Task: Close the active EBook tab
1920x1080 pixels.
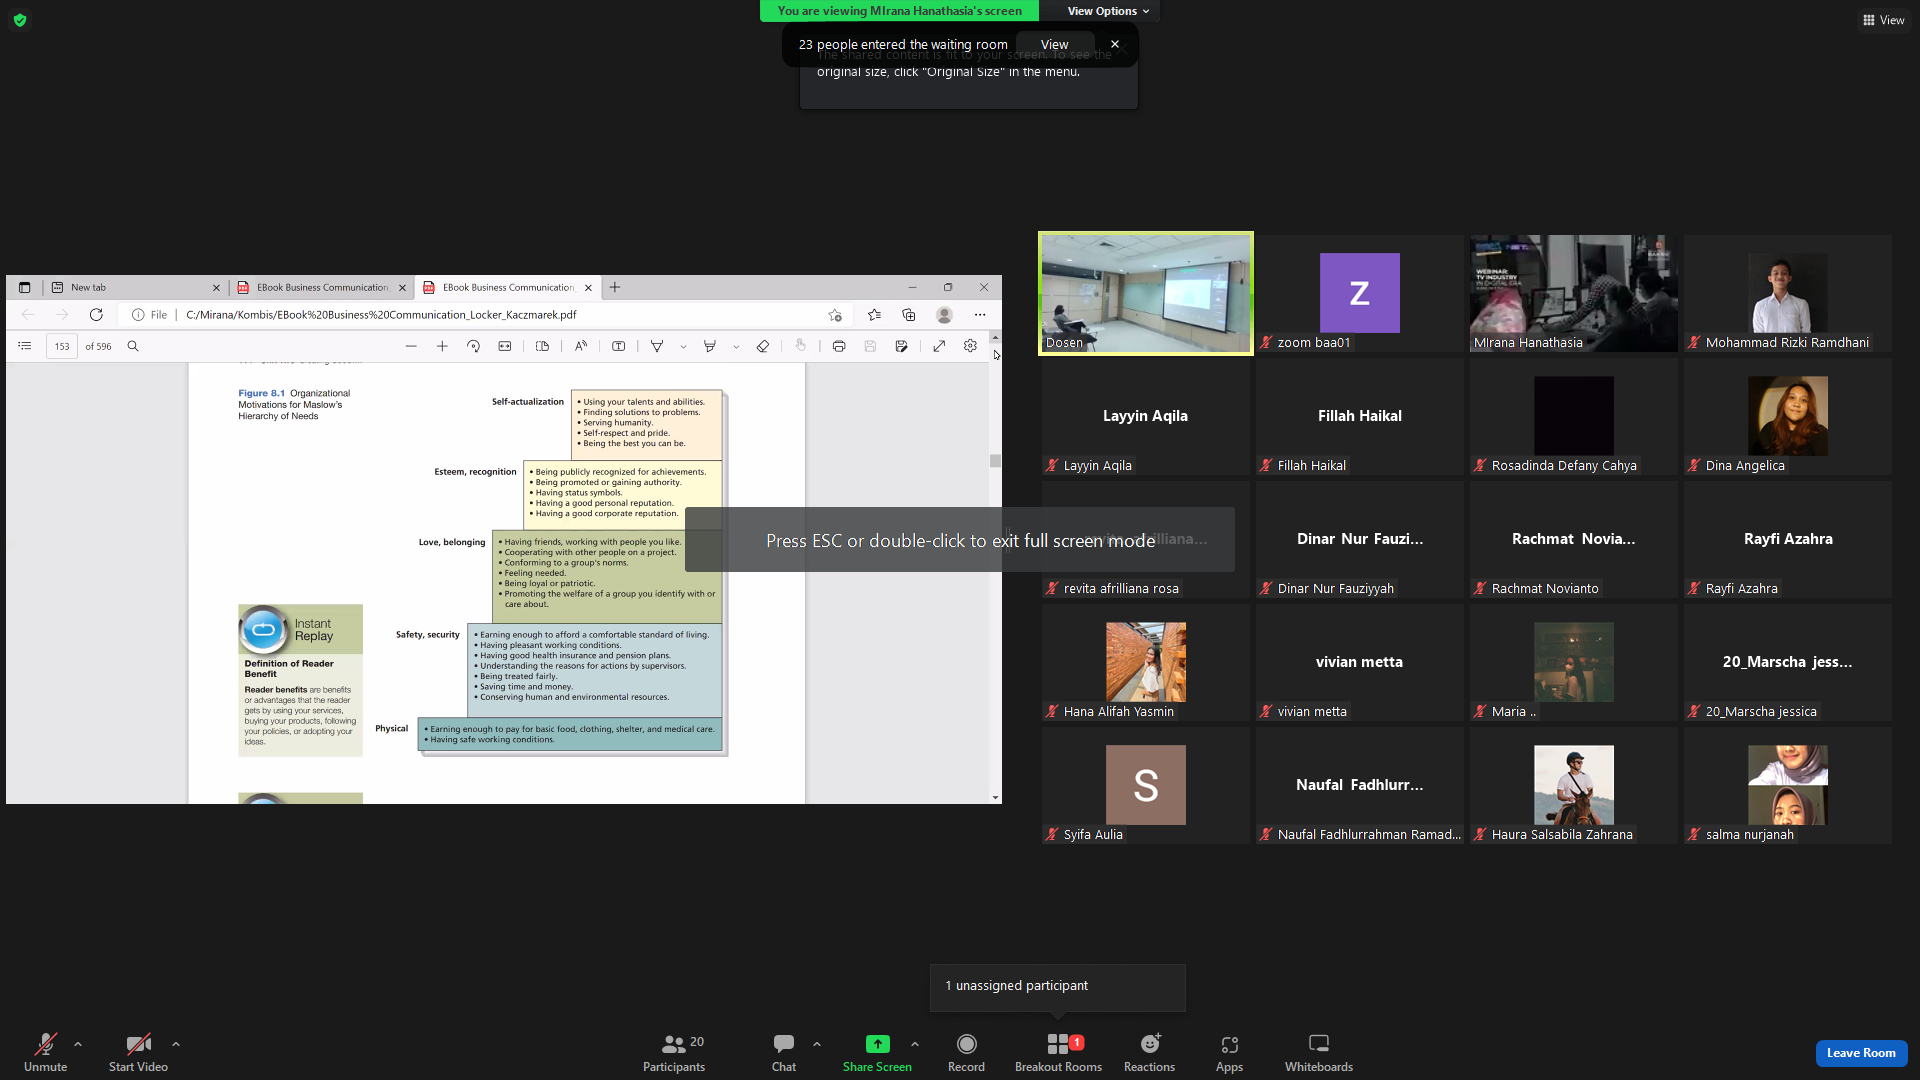Action: pos(588,287)
